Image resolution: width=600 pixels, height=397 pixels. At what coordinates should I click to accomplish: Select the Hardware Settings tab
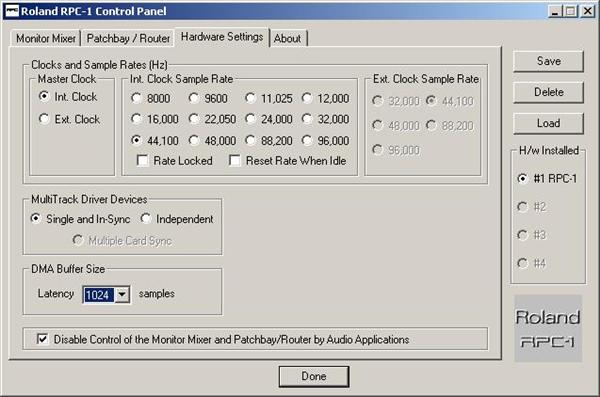click(x=222, y=37)
